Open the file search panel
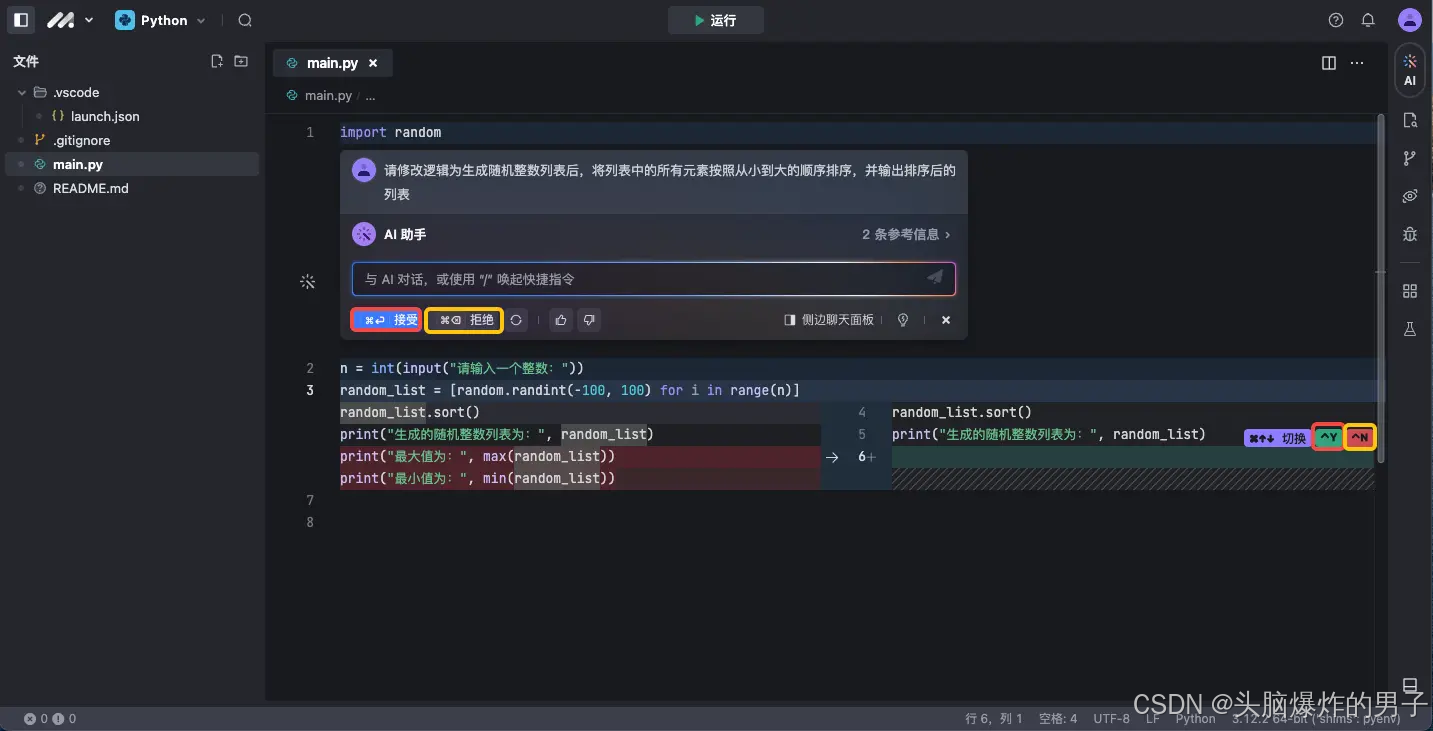This screenshot has height=731, width=1433. (1409, 119)
